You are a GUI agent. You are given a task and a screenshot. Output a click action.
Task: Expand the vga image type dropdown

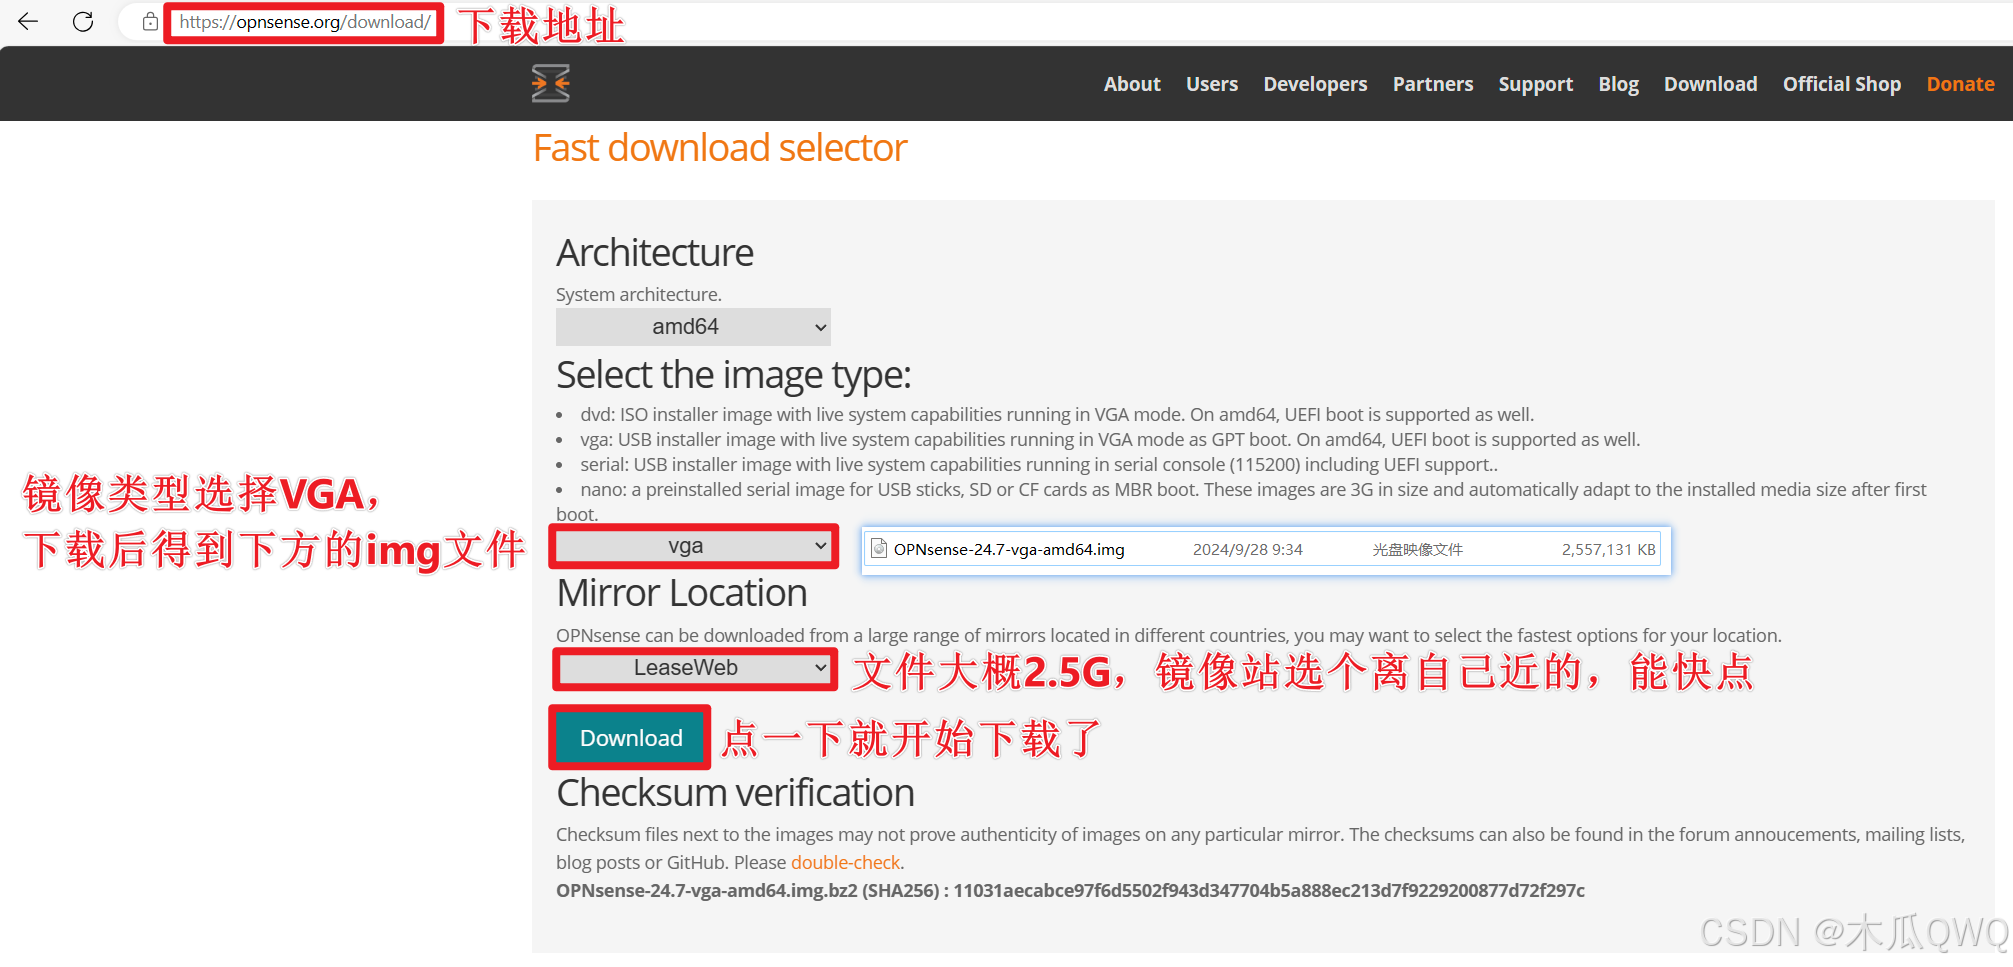(x=693, y=546)
